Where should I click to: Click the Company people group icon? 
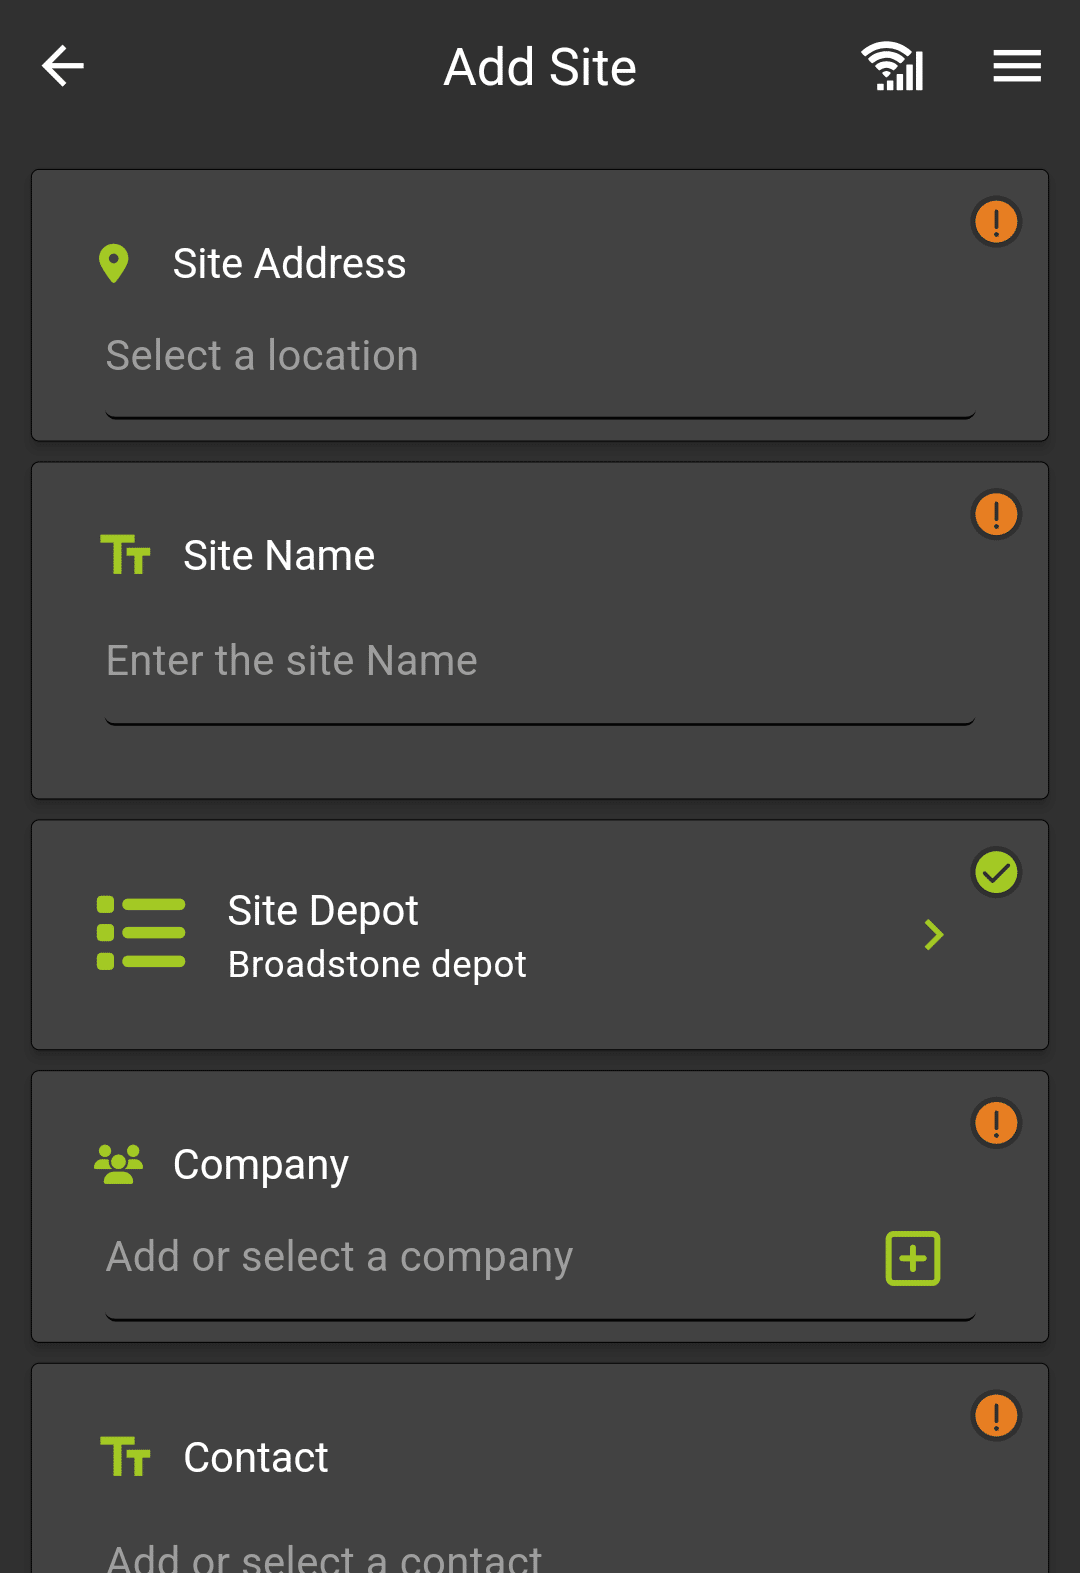(x=119, y=1165)
